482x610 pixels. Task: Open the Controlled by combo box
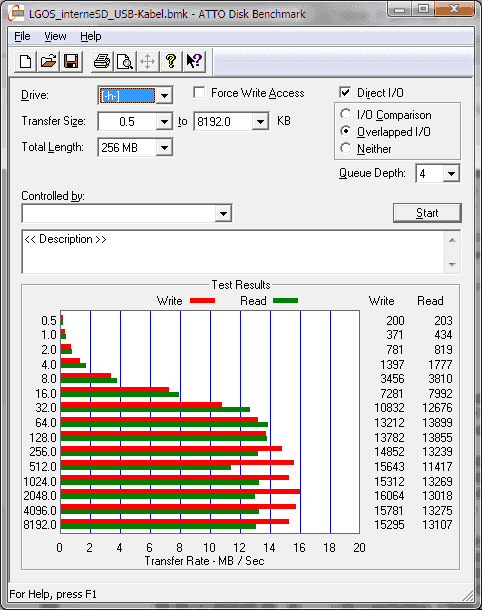tap(127, 213)
